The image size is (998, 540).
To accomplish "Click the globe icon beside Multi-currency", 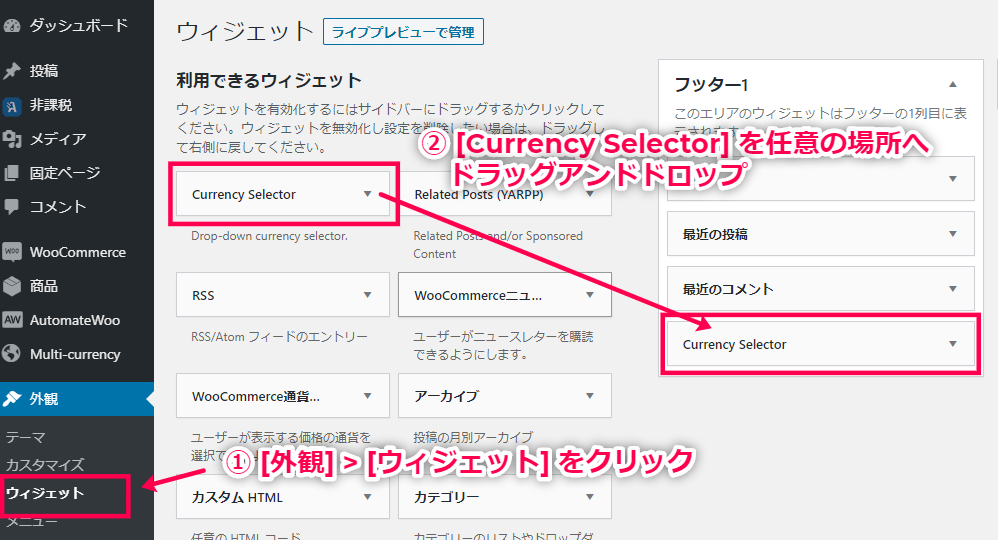I will click(x=12, y=353).
